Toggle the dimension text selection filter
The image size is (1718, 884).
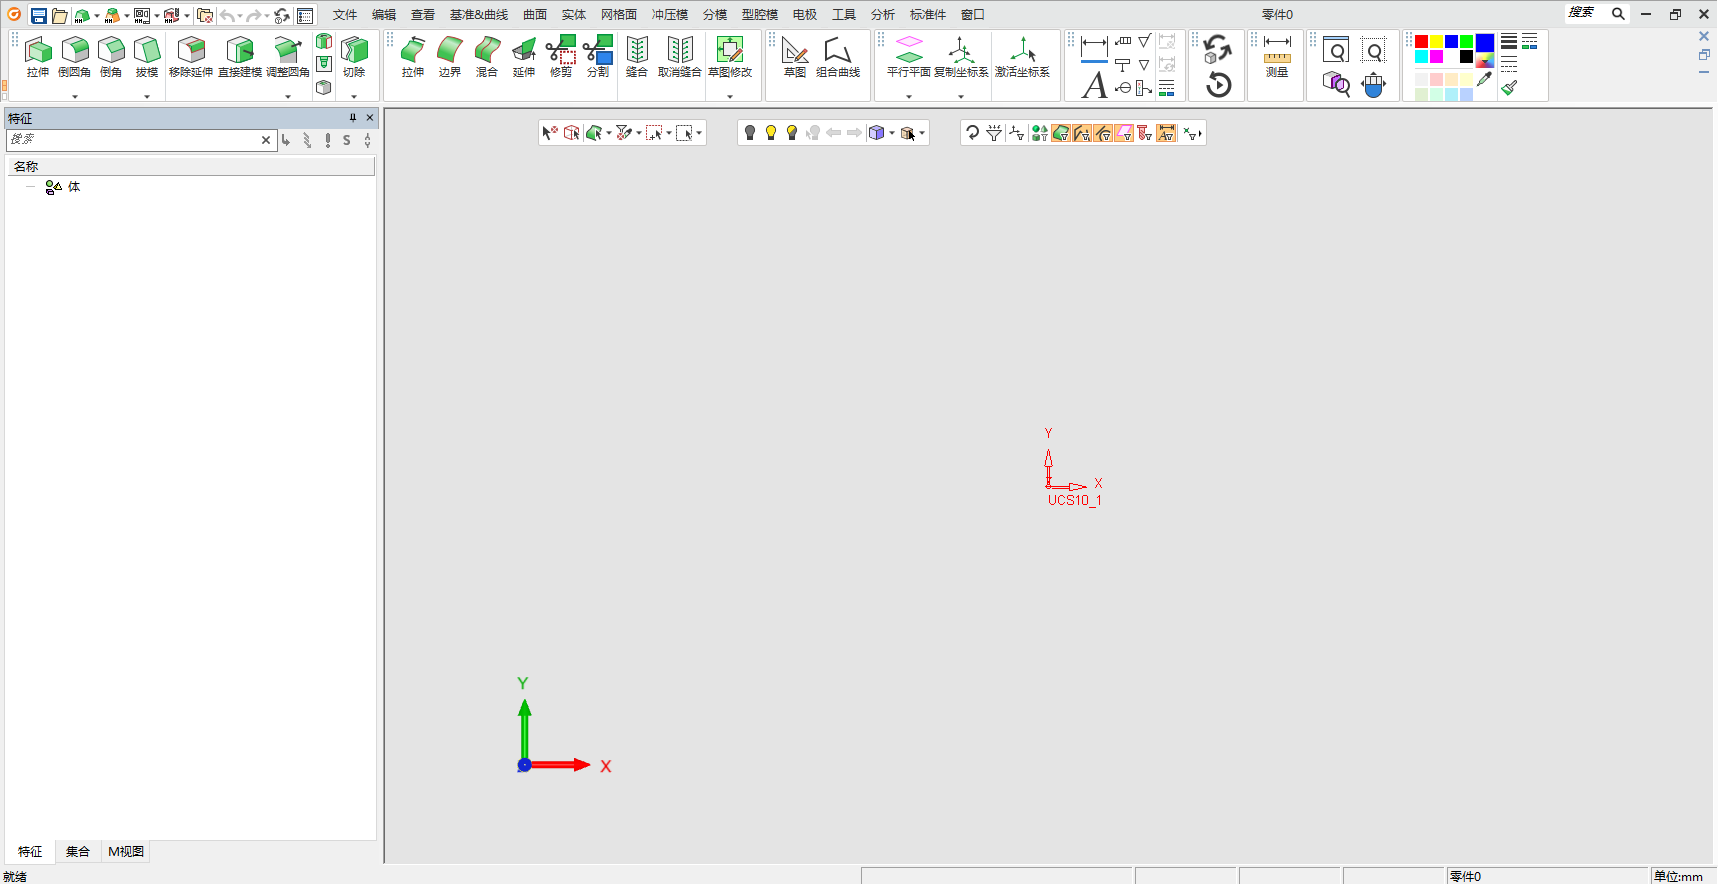click(1166, 133)
